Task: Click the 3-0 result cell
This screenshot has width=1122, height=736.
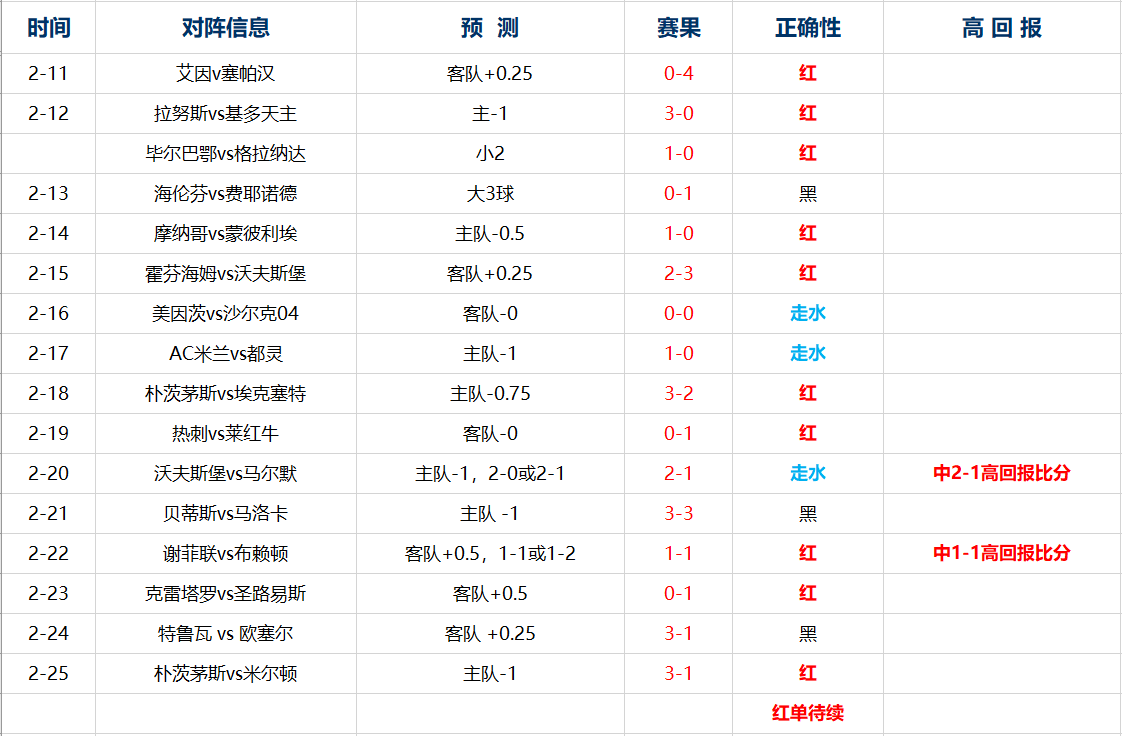Action: click(678, 114)
